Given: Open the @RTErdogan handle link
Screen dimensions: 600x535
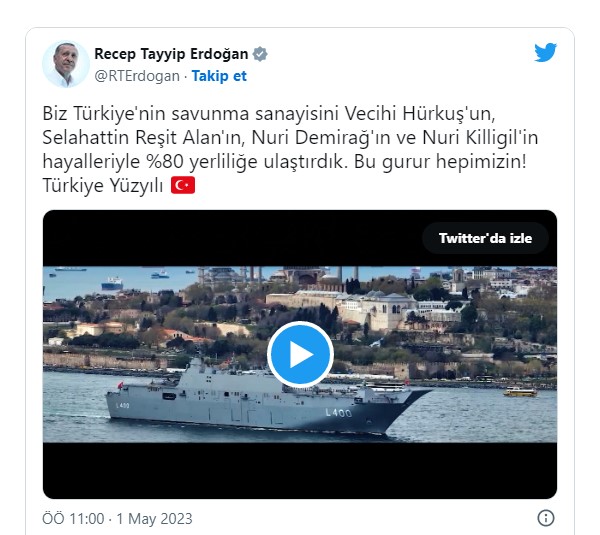Looking at the screenshot, I should (x=137, y=76).
